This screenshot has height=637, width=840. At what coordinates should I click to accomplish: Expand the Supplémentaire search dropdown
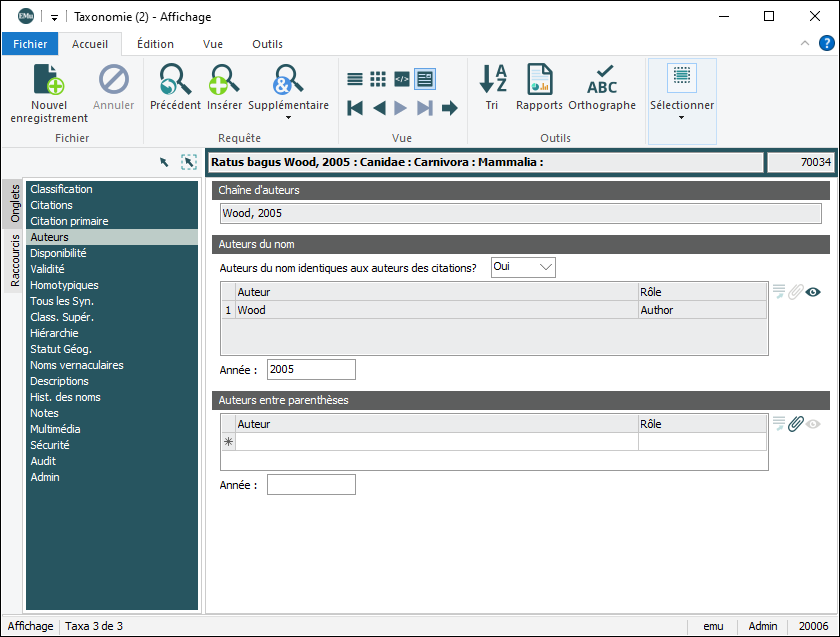tap(288, 117)
